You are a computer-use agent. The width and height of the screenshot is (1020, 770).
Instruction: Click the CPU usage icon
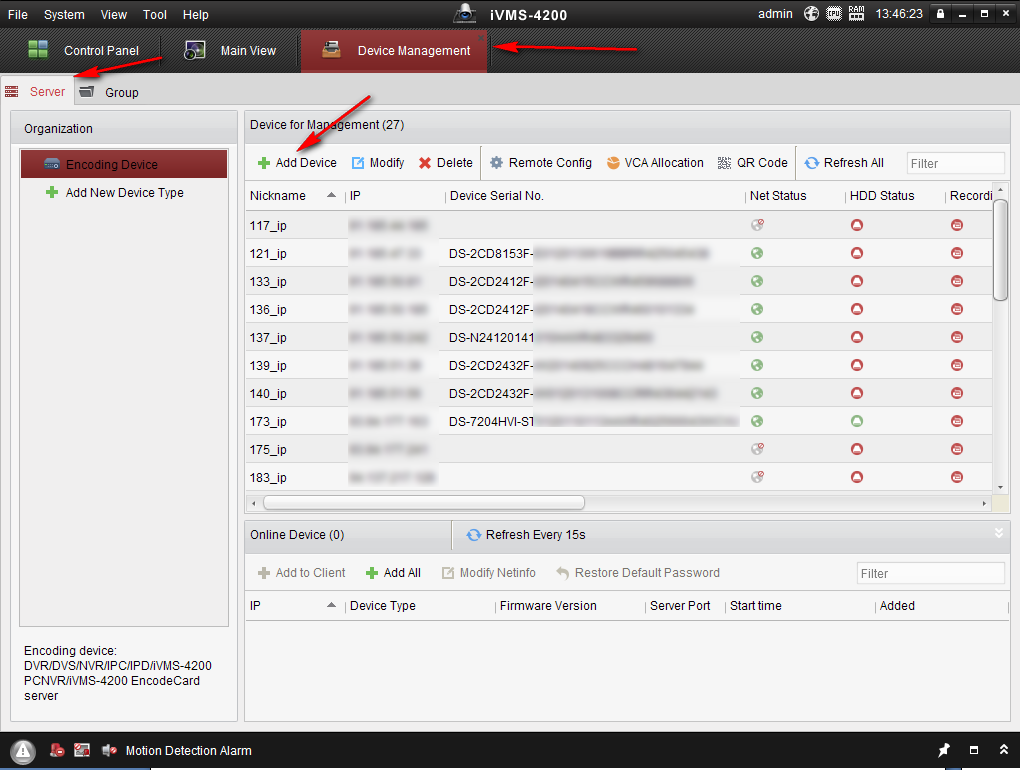833,14
